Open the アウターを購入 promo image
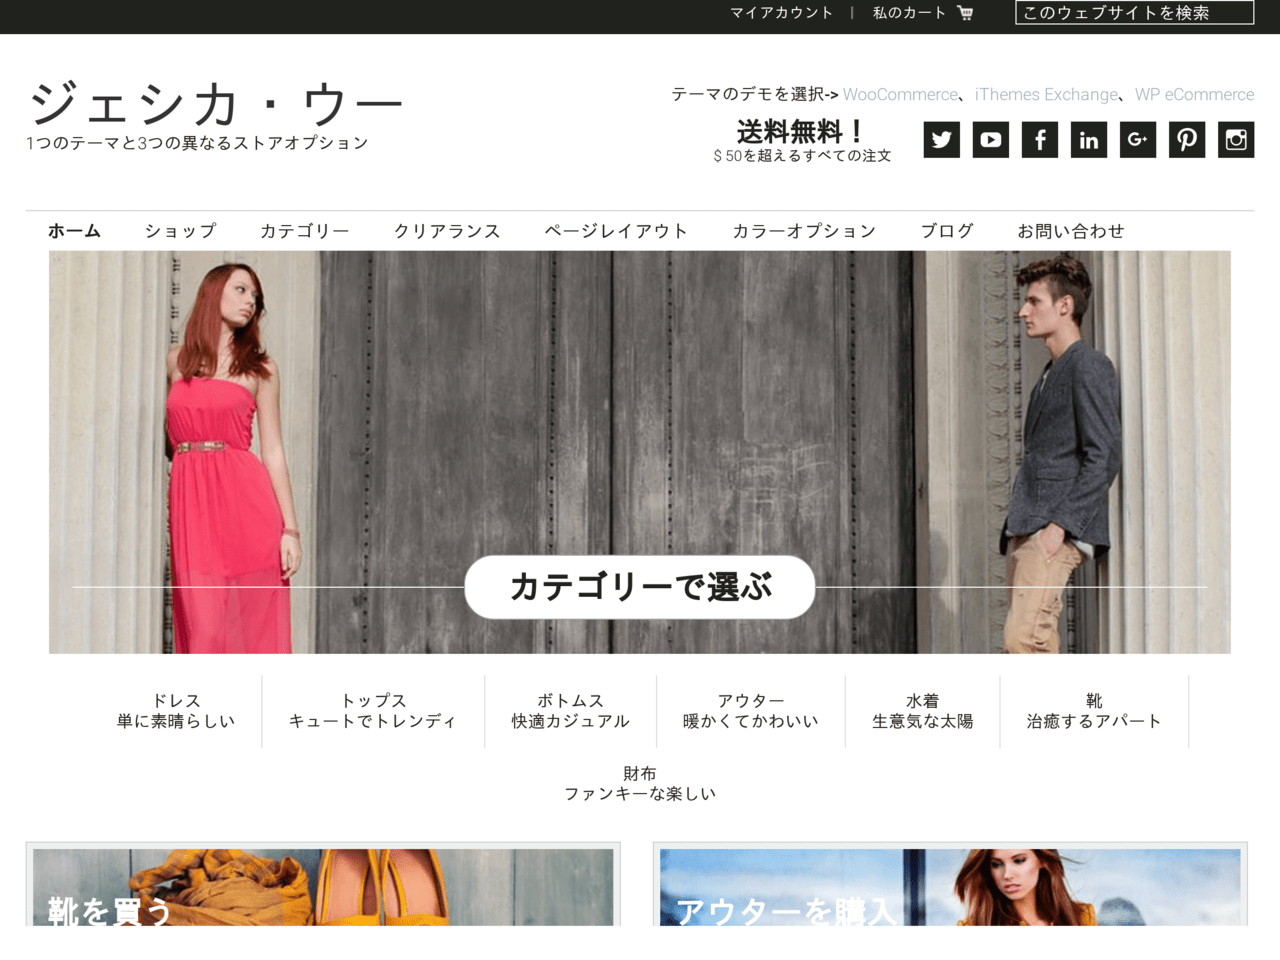The width and height of the screenshot is (1280, 960). tap(950, 887)
